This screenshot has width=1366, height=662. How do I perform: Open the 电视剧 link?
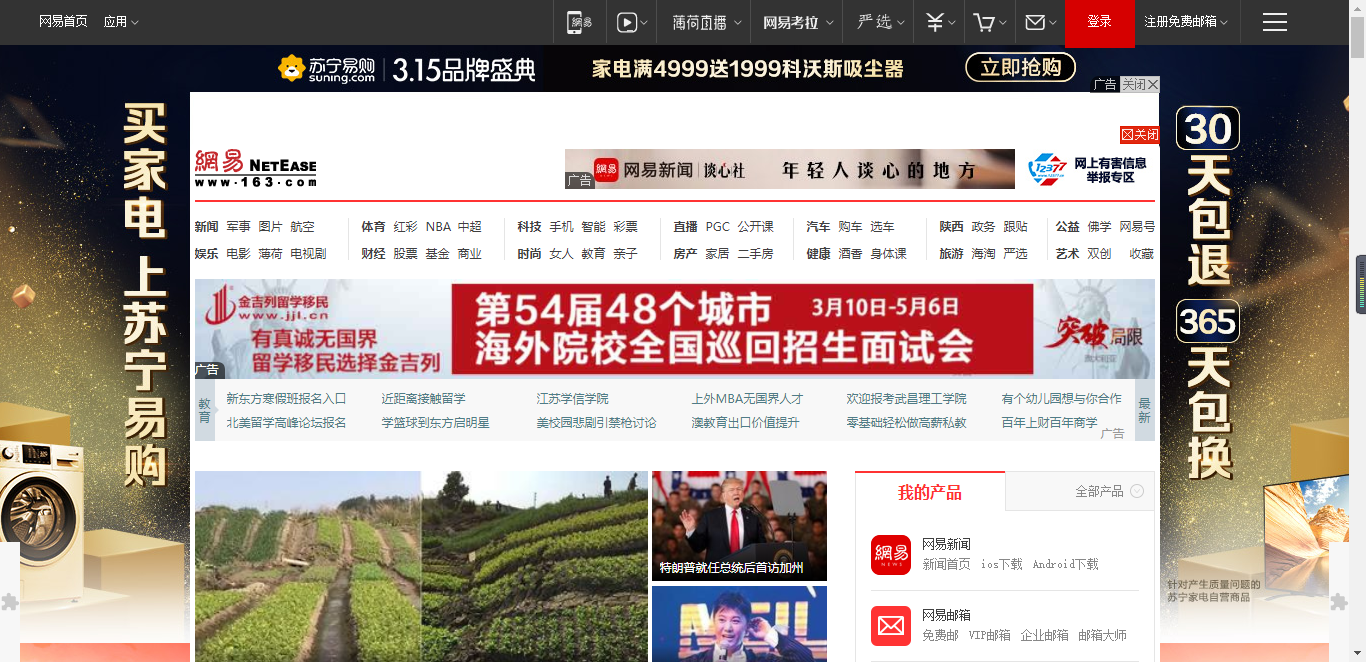pyautogui.click(x=308, y=254)
